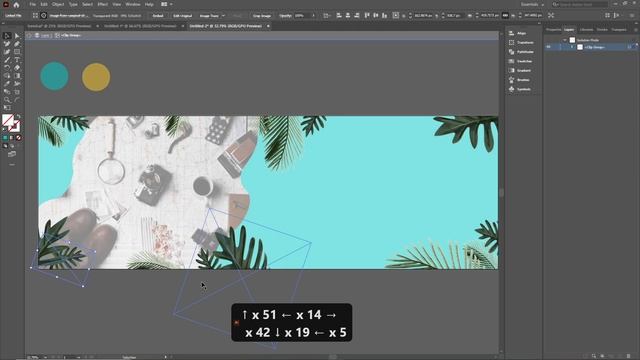Click the exit isolation mode back arrow
This screenshot has height=360, width=640.
pos(29,36)
